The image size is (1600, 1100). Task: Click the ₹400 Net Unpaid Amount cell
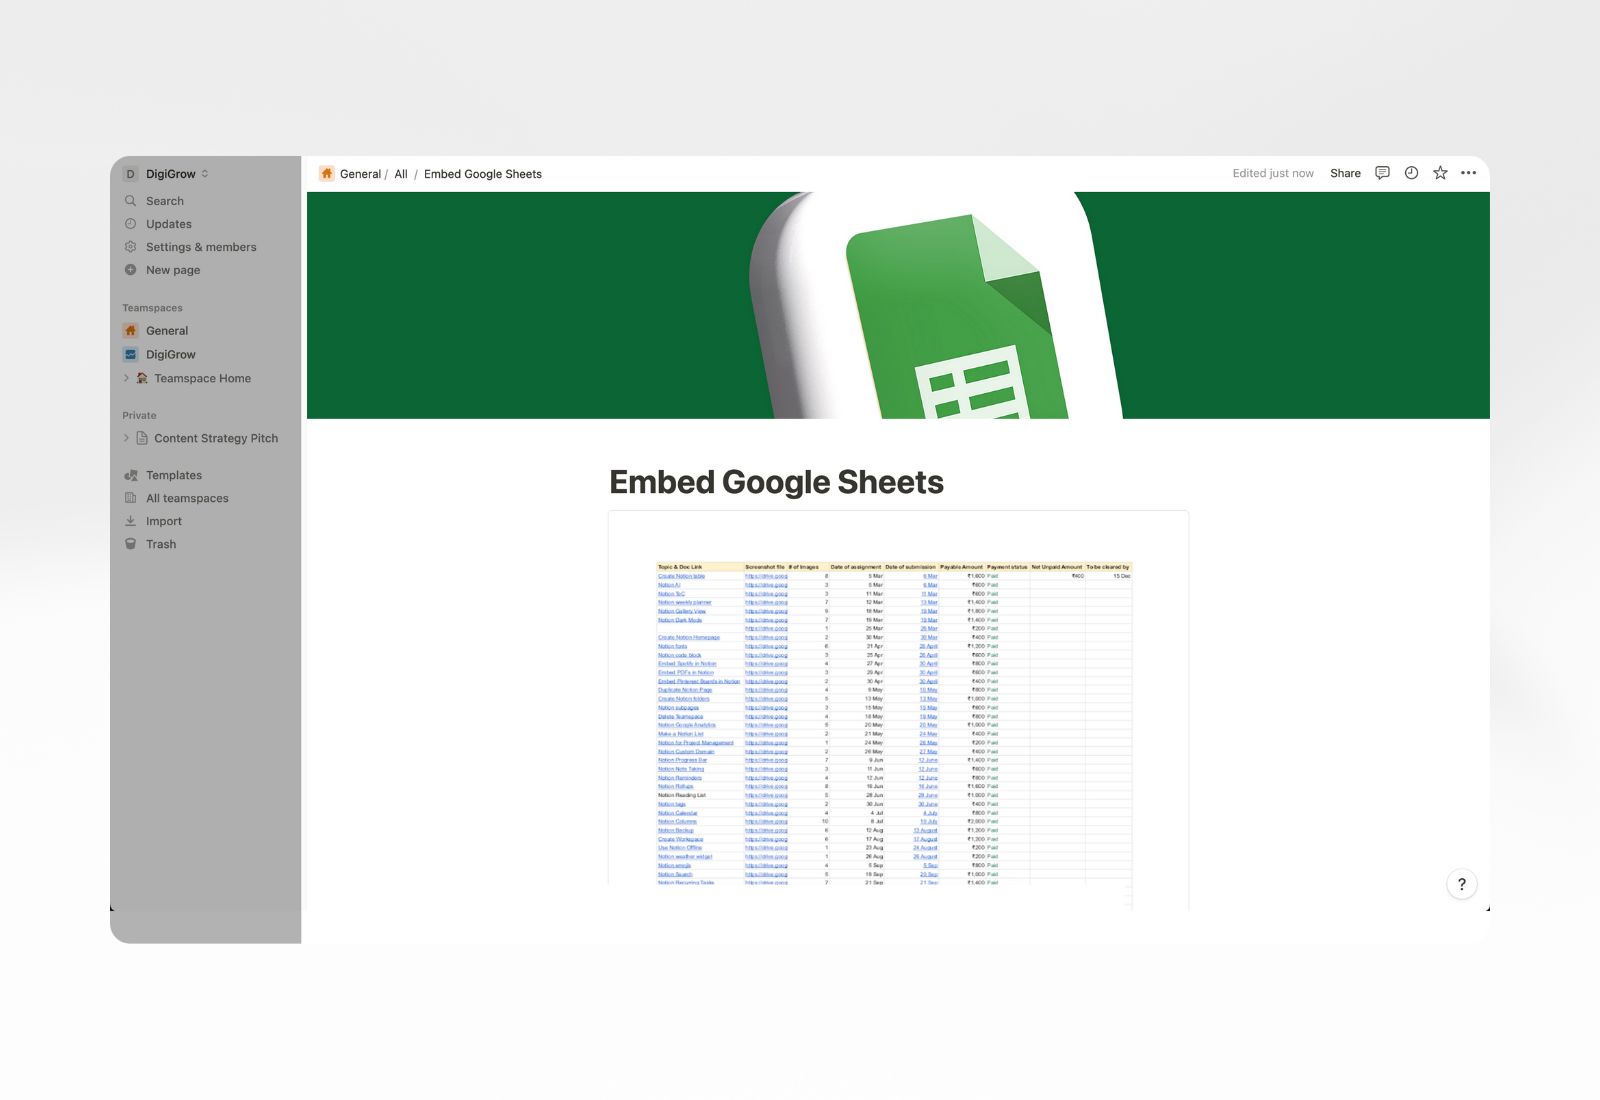(1078, 576)
